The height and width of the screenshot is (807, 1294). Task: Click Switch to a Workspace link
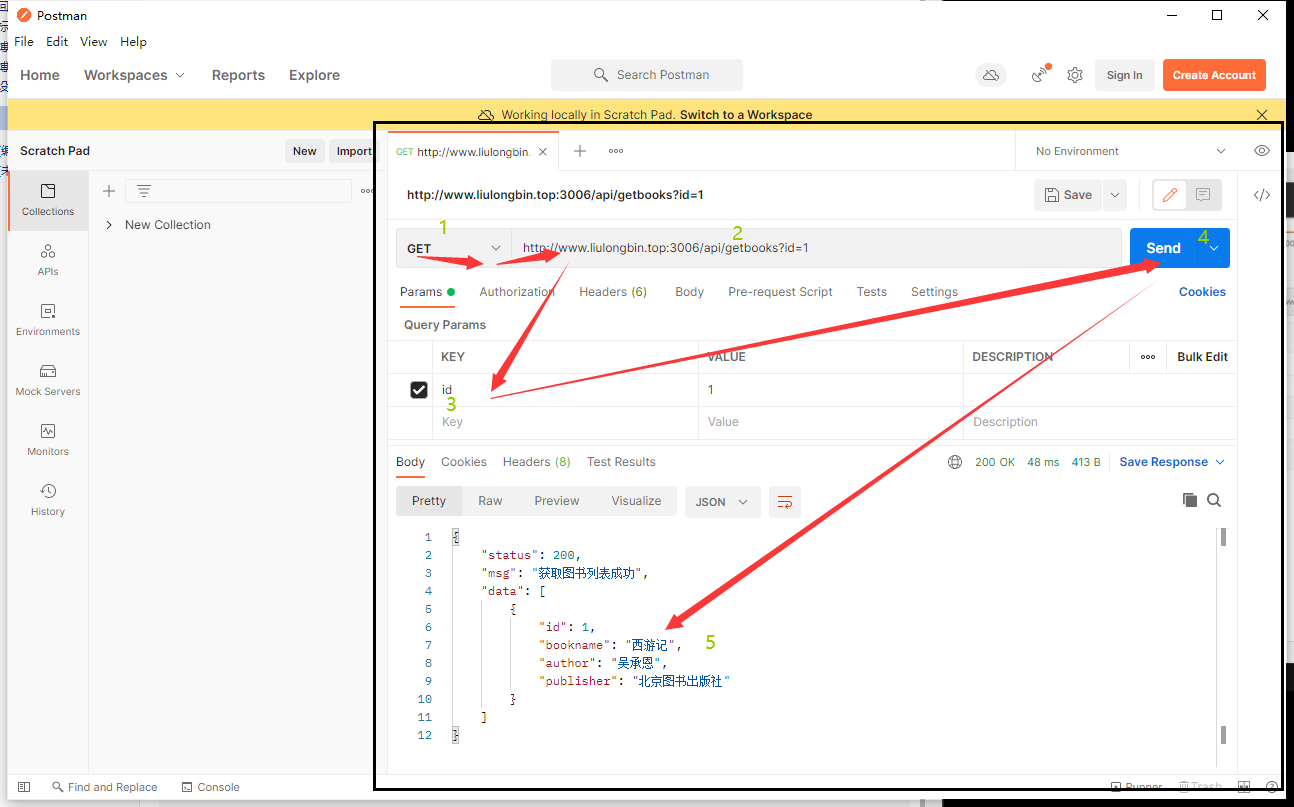coord(746,115)
